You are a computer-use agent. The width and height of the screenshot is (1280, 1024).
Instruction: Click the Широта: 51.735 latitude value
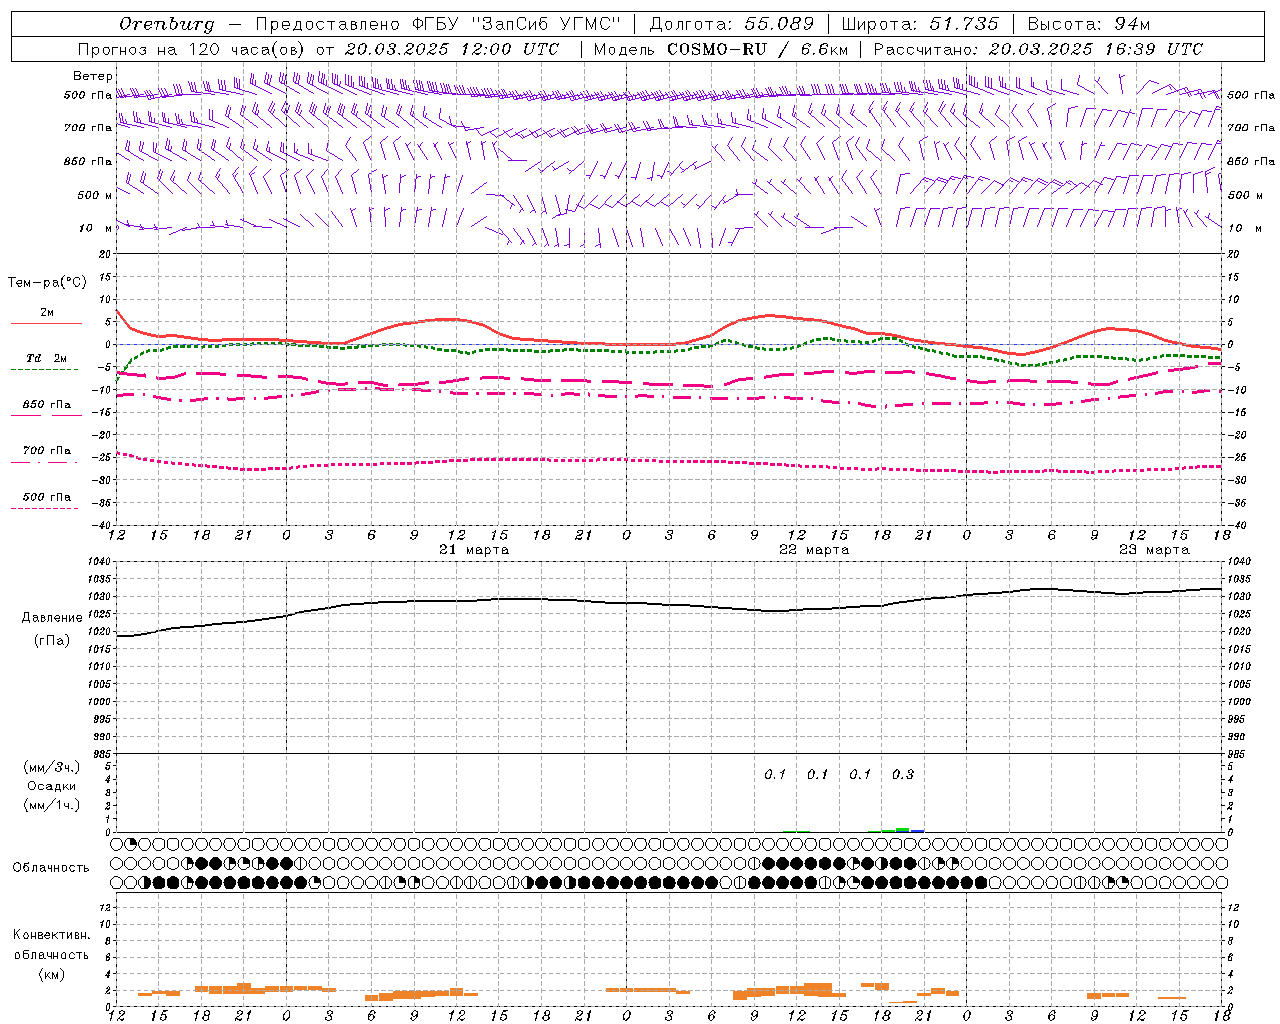920,24
